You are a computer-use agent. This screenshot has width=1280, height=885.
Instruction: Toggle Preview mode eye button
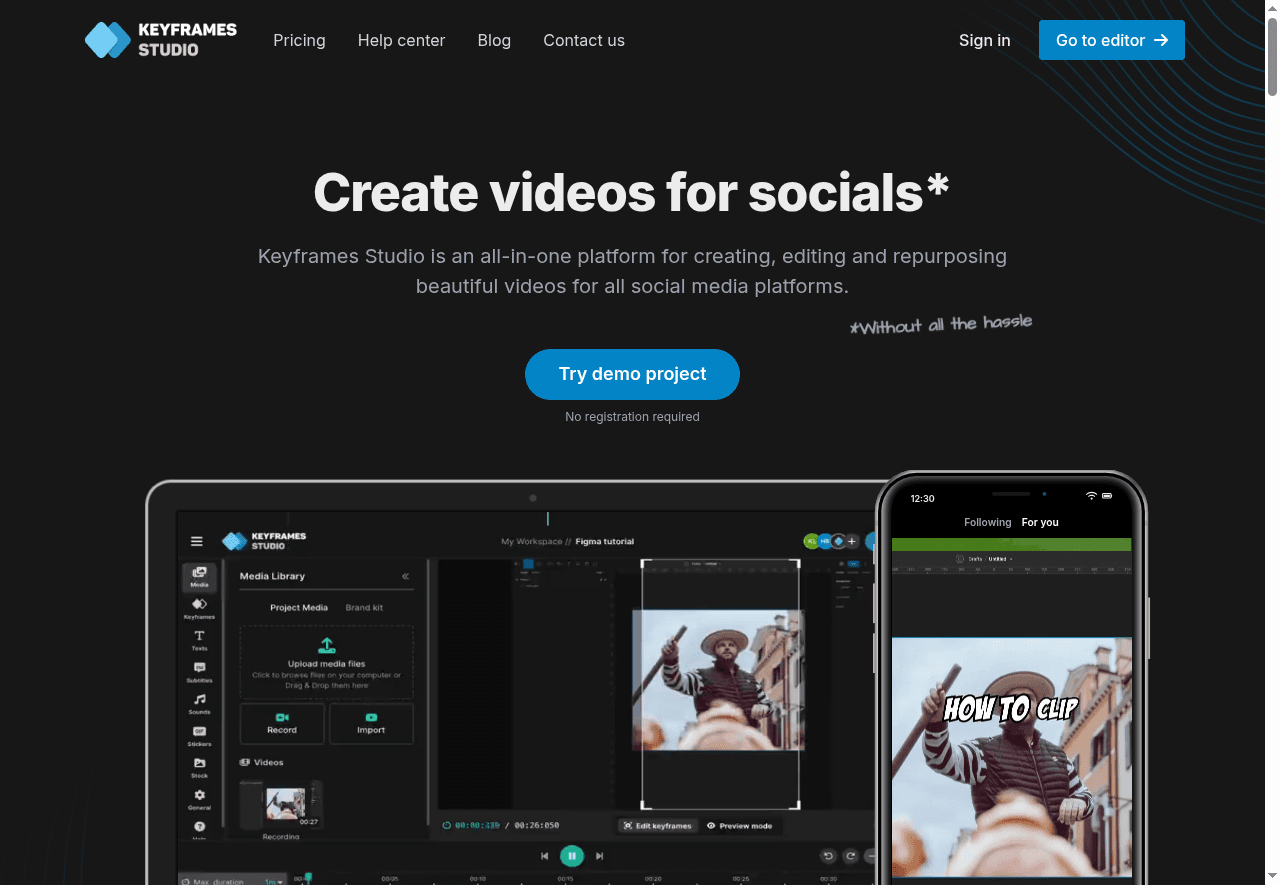[x=739, y=826]
